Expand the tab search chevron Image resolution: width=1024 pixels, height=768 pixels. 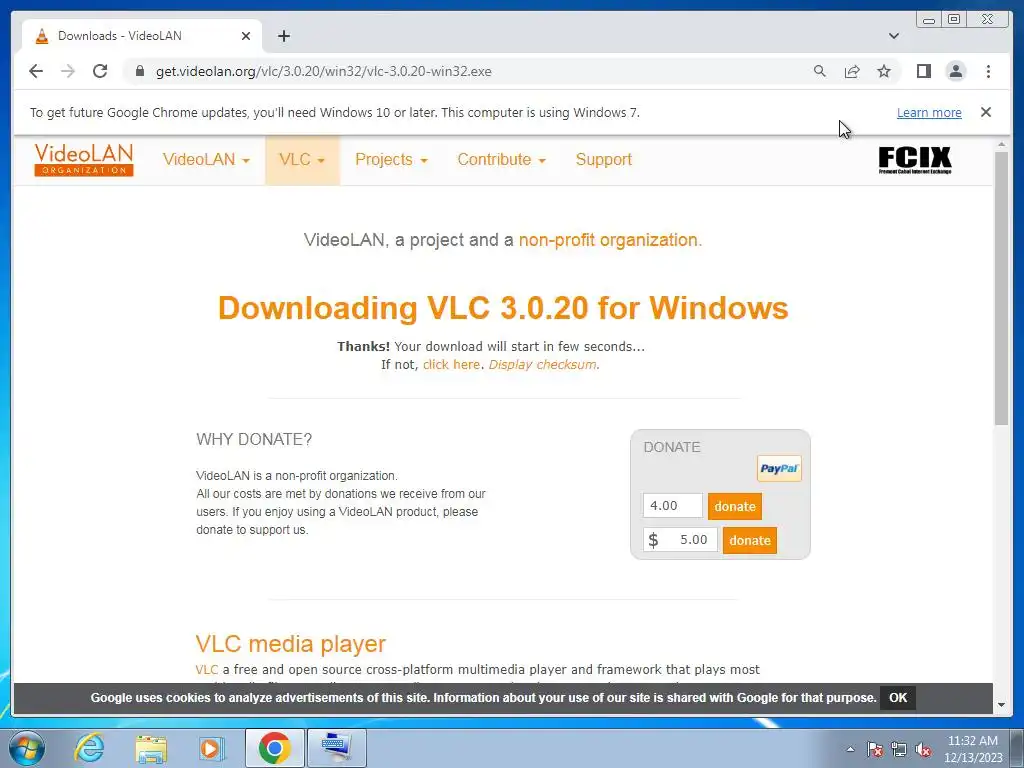click(894, 36)
